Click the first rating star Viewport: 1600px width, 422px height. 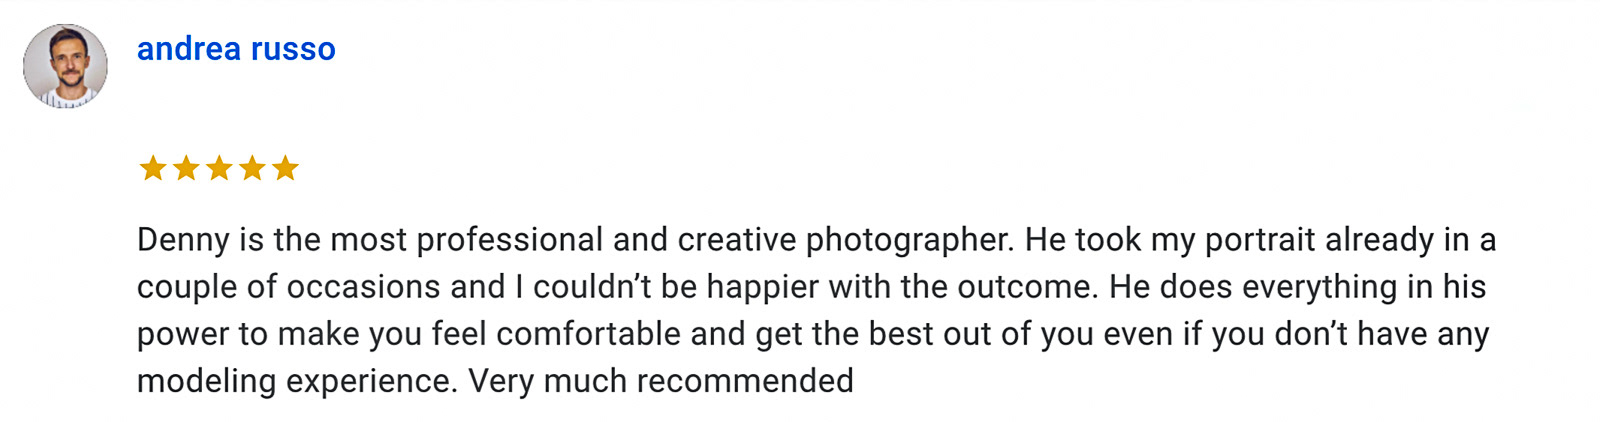click(x=153, y=168)
